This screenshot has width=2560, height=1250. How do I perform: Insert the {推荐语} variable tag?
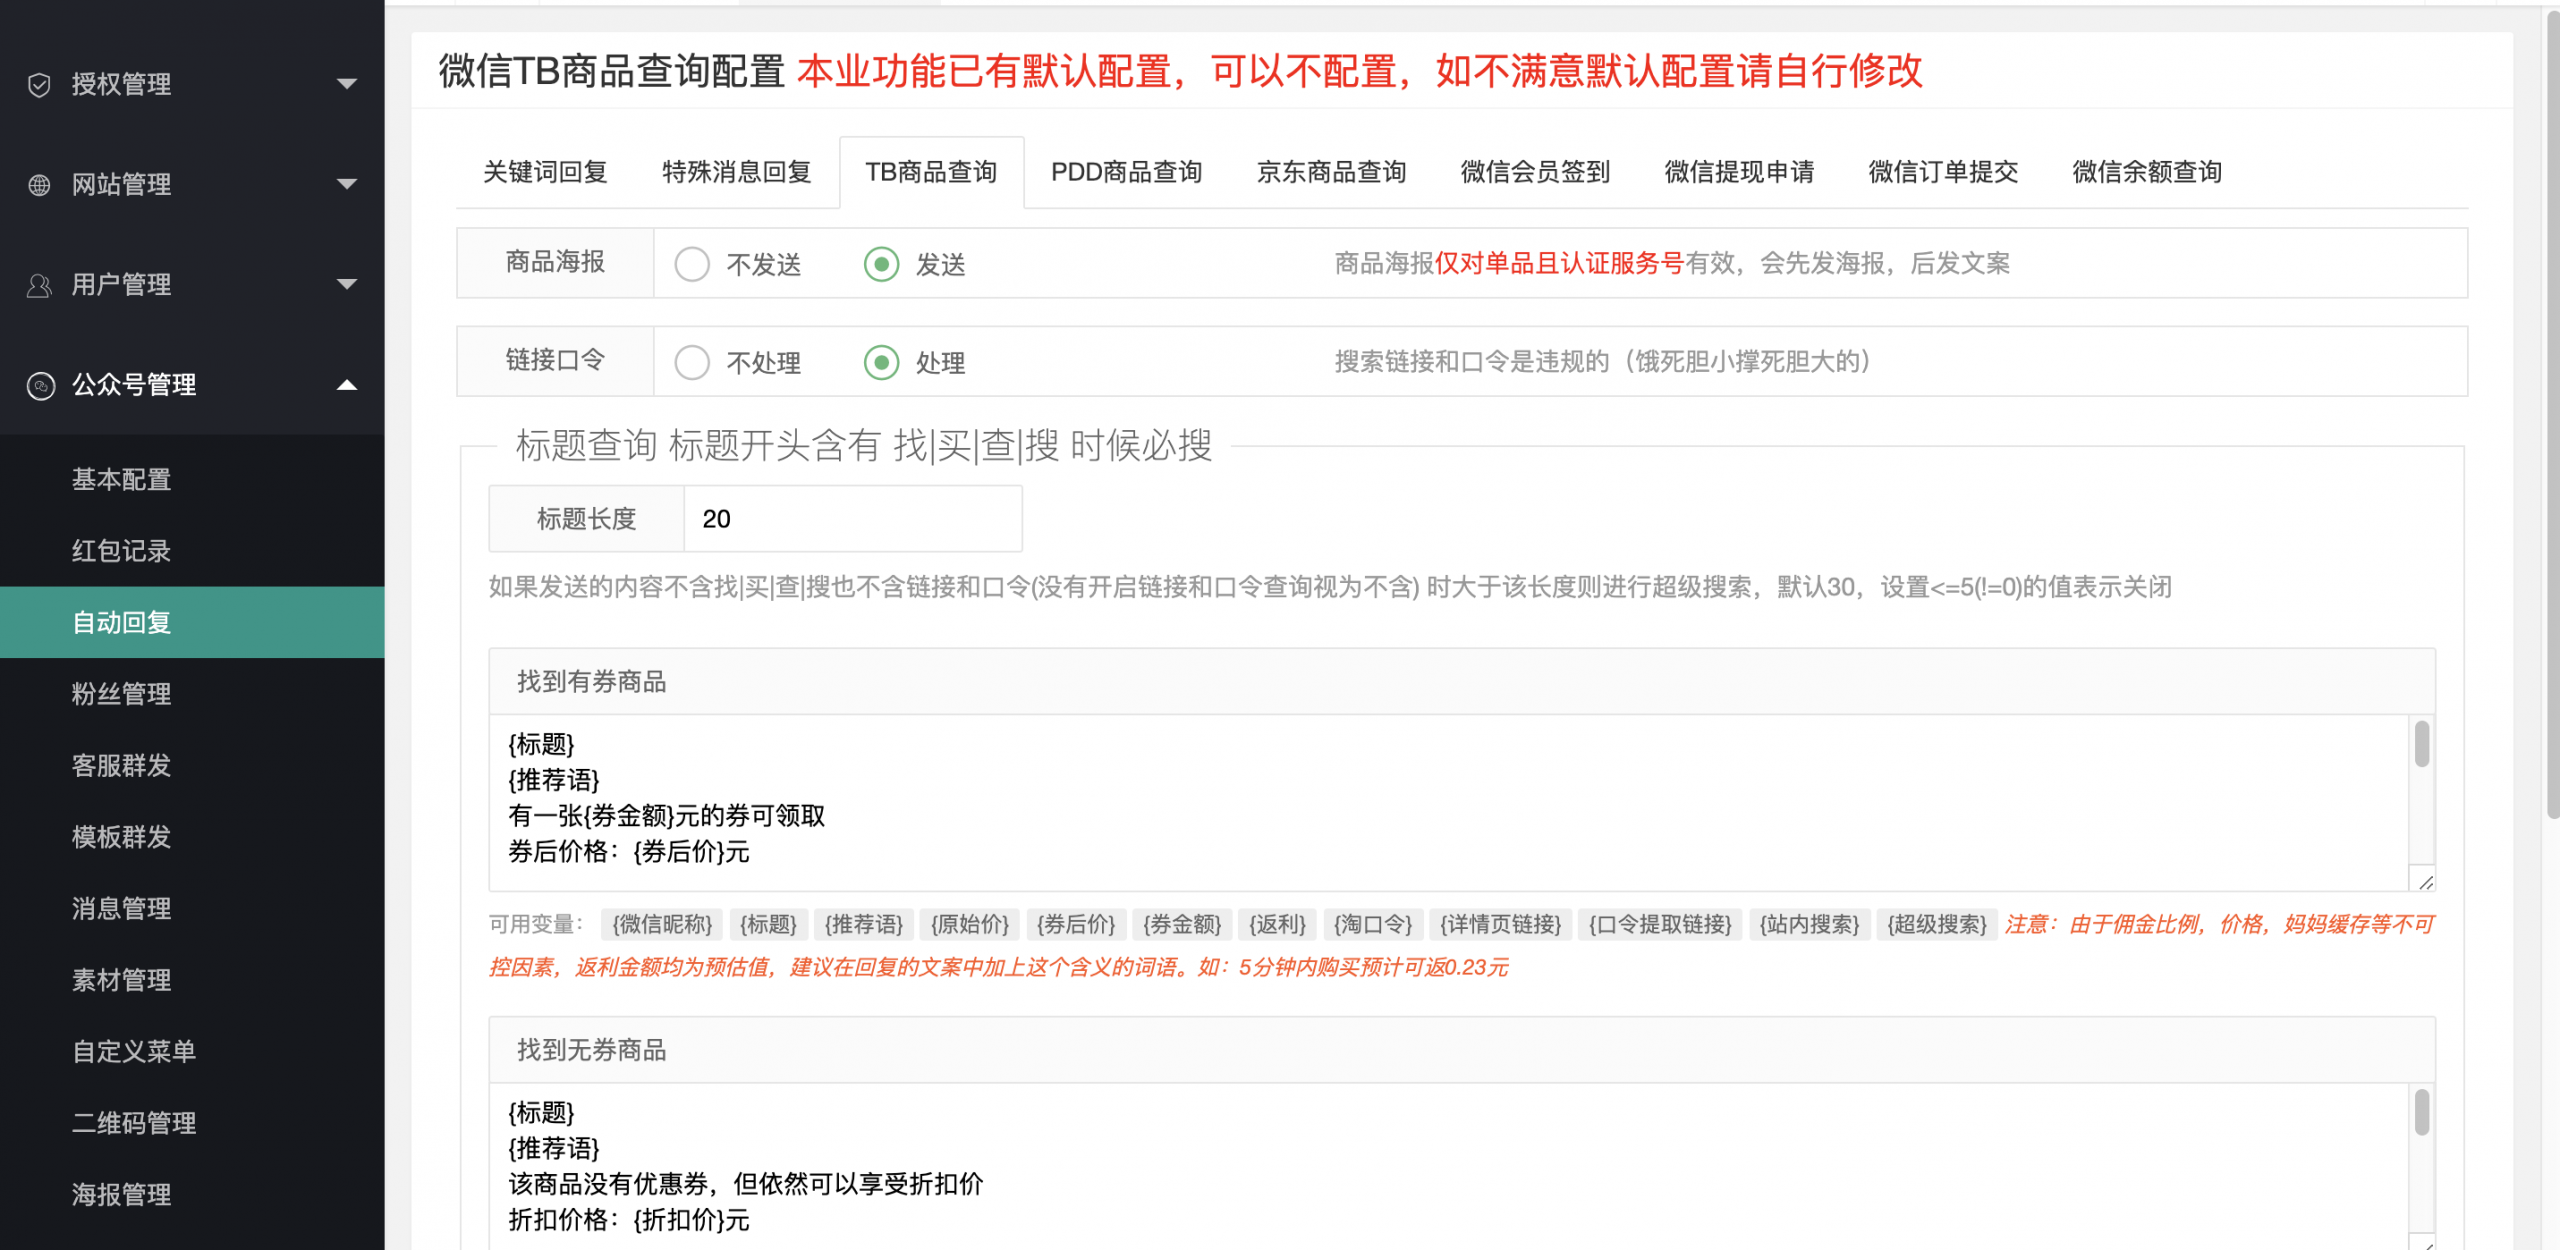click(x=864, y=924)
